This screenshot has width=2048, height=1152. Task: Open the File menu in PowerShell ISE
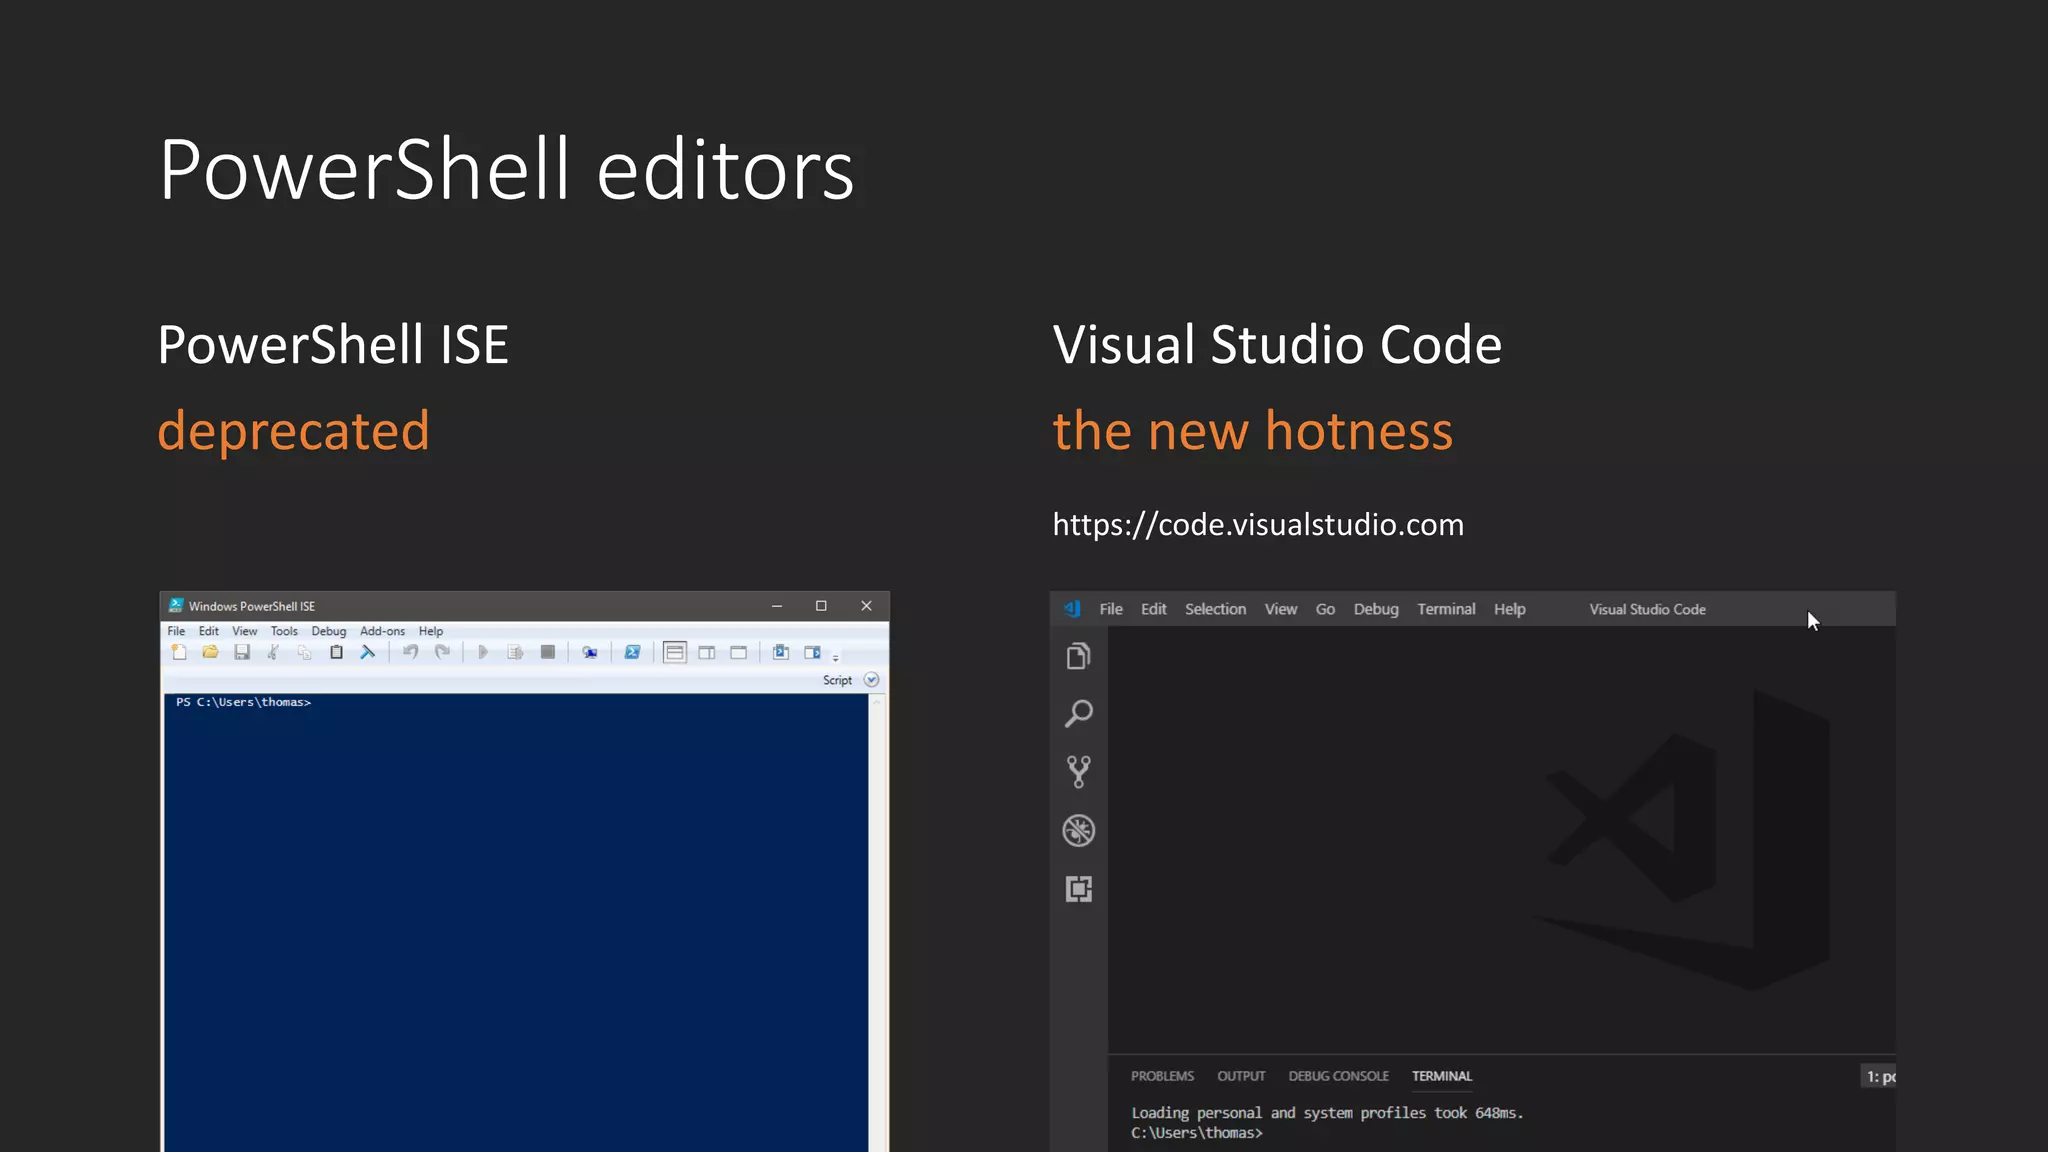[176, 631]
